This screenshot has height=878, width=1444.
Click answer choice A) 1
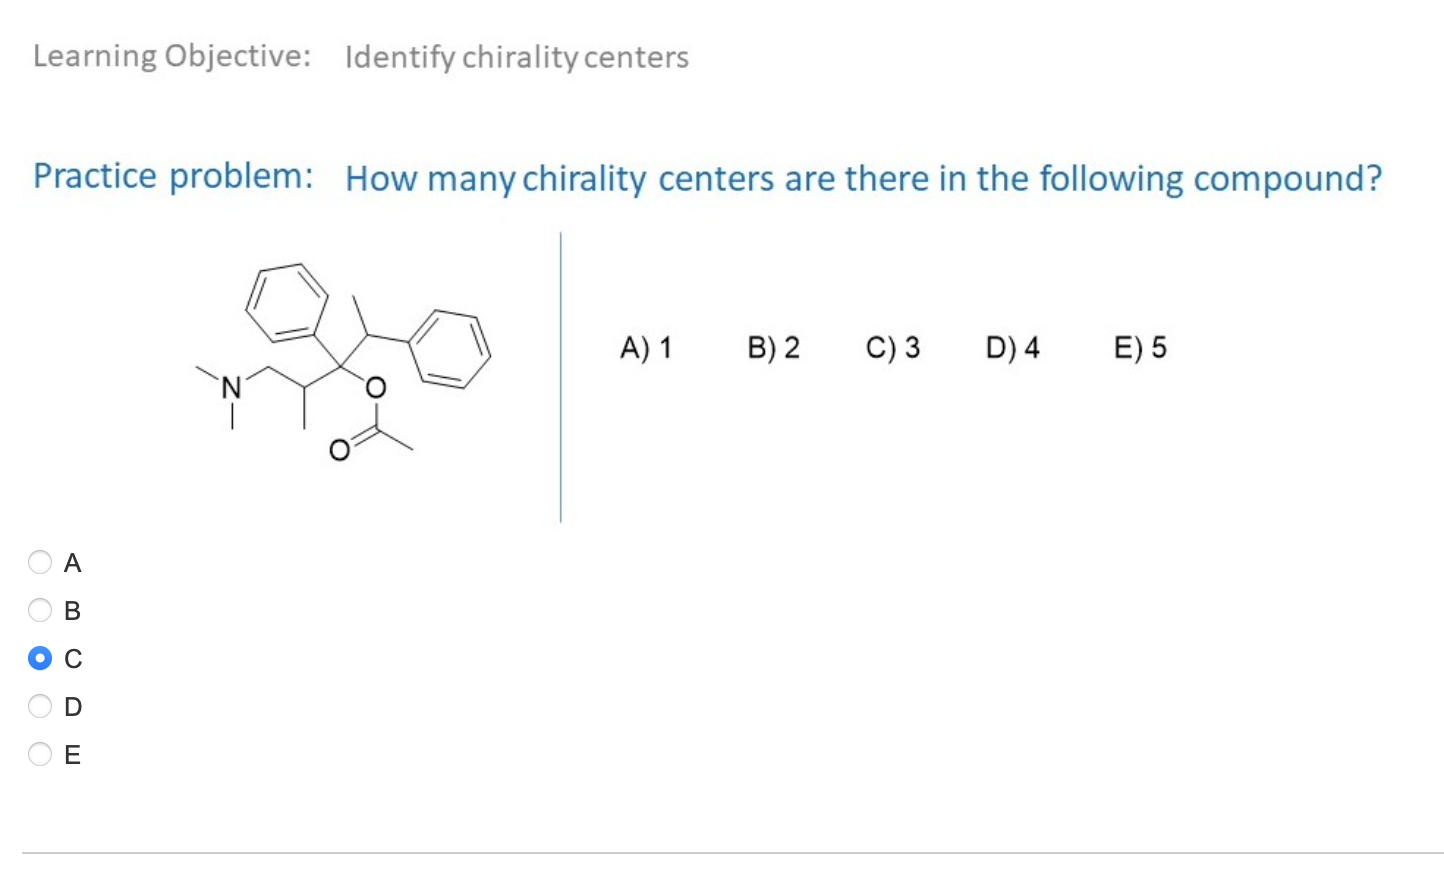coord(646,348)
